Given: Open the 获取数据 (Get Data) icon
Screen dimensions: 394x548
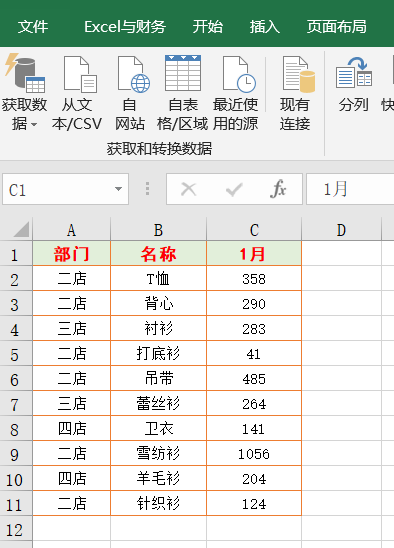Looking at the screenshot, I should click(25, 73).
